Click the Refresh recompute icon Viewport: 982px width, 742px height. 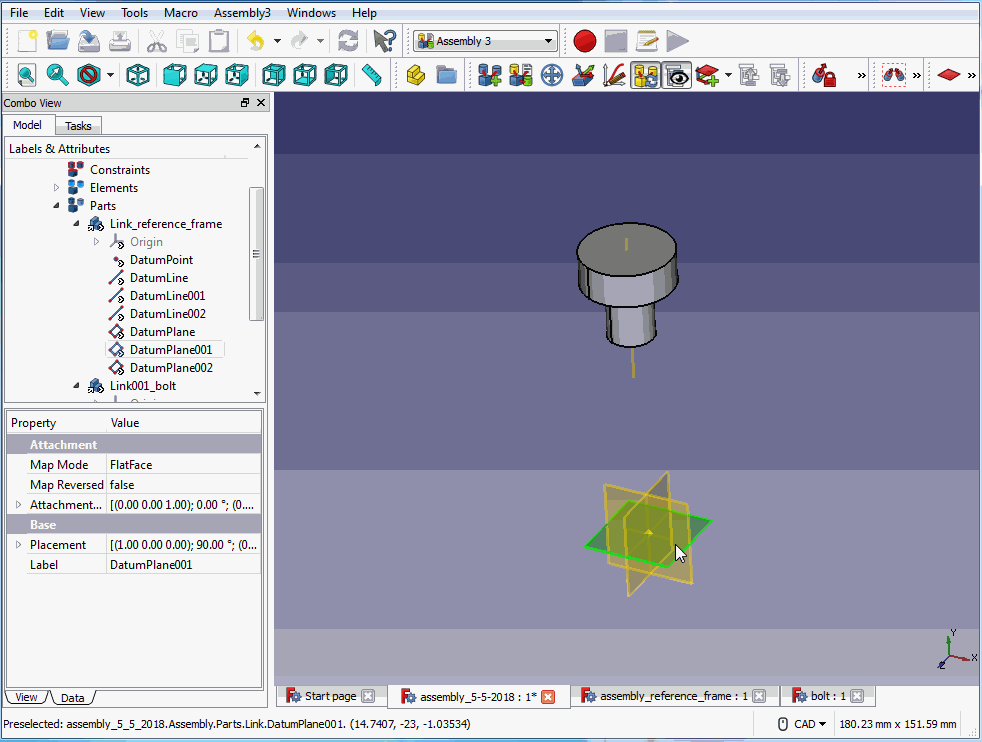(348, 41)
